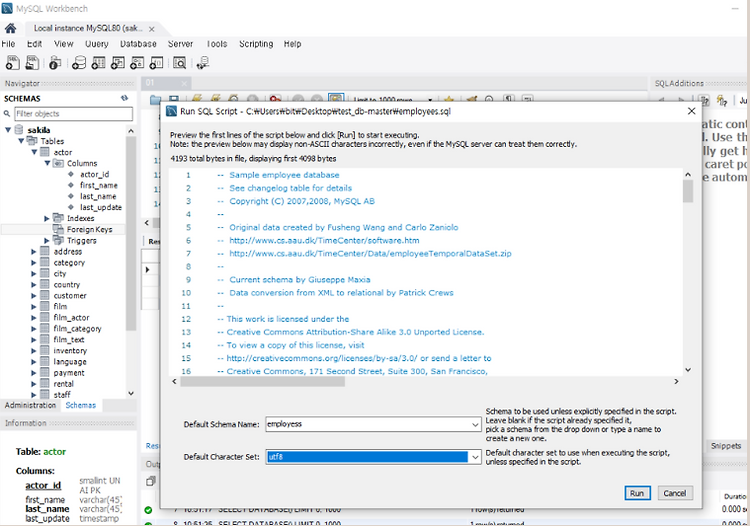This screenshot has width=750, height=526.
Task: Close the Local instance connection tab
Action: click(x=152, y=29)
